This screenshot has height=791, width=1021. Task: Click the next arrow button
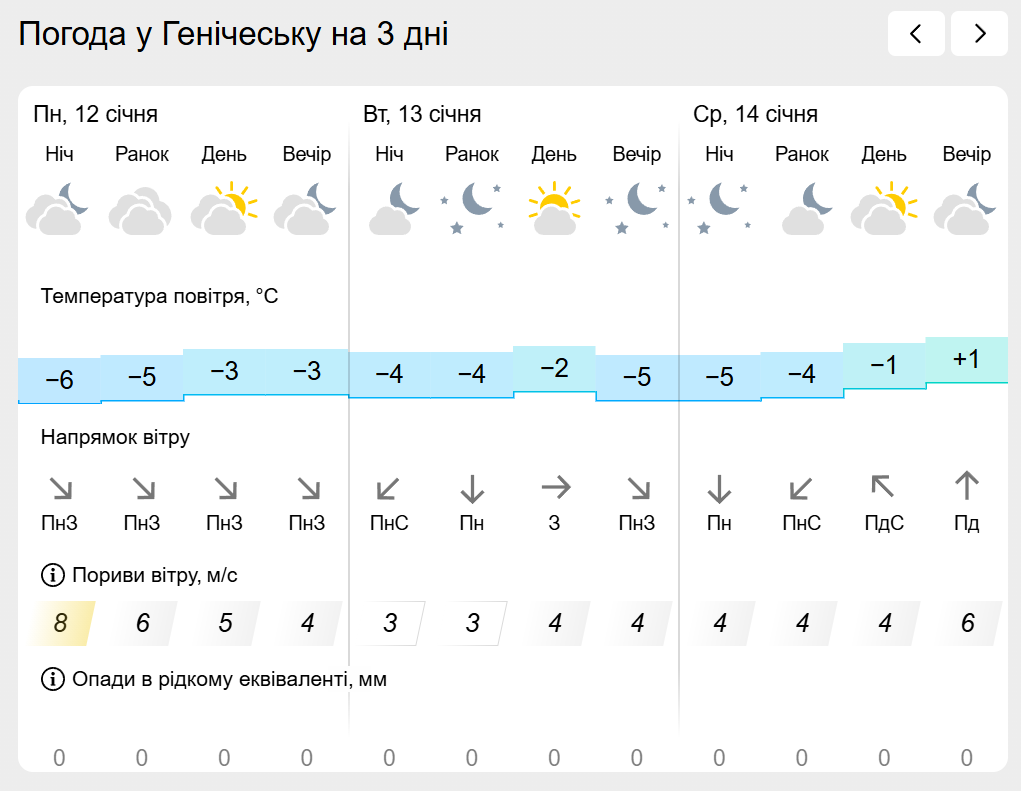tap(979, 34)
